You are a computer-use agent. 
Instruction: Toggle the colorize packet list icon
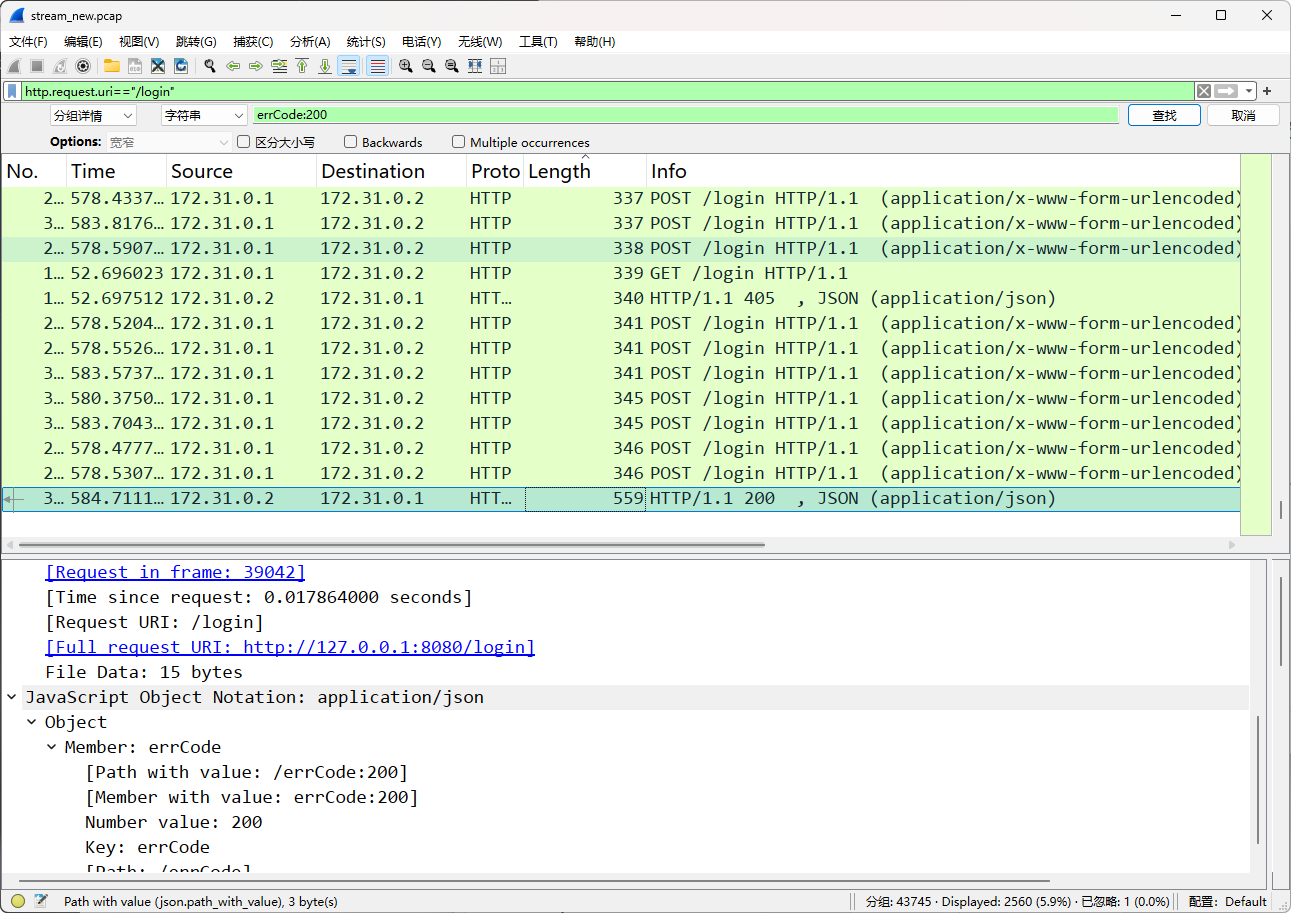(377, 66)
